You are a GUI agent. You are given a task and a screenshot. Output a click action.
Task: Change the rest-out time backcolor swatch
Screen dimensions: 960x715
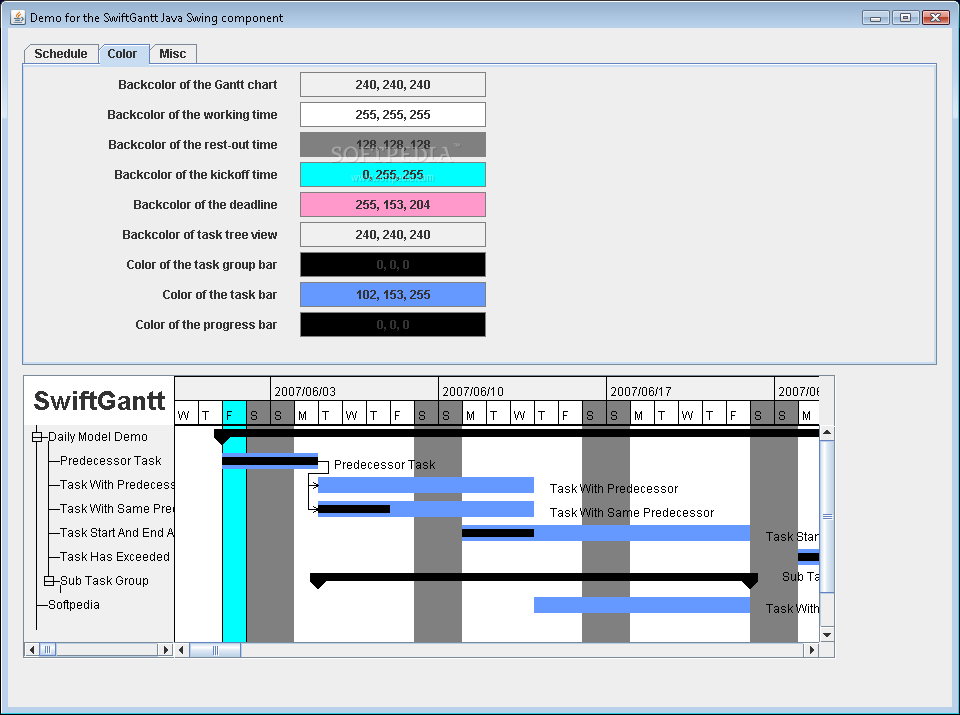point(392,144)
